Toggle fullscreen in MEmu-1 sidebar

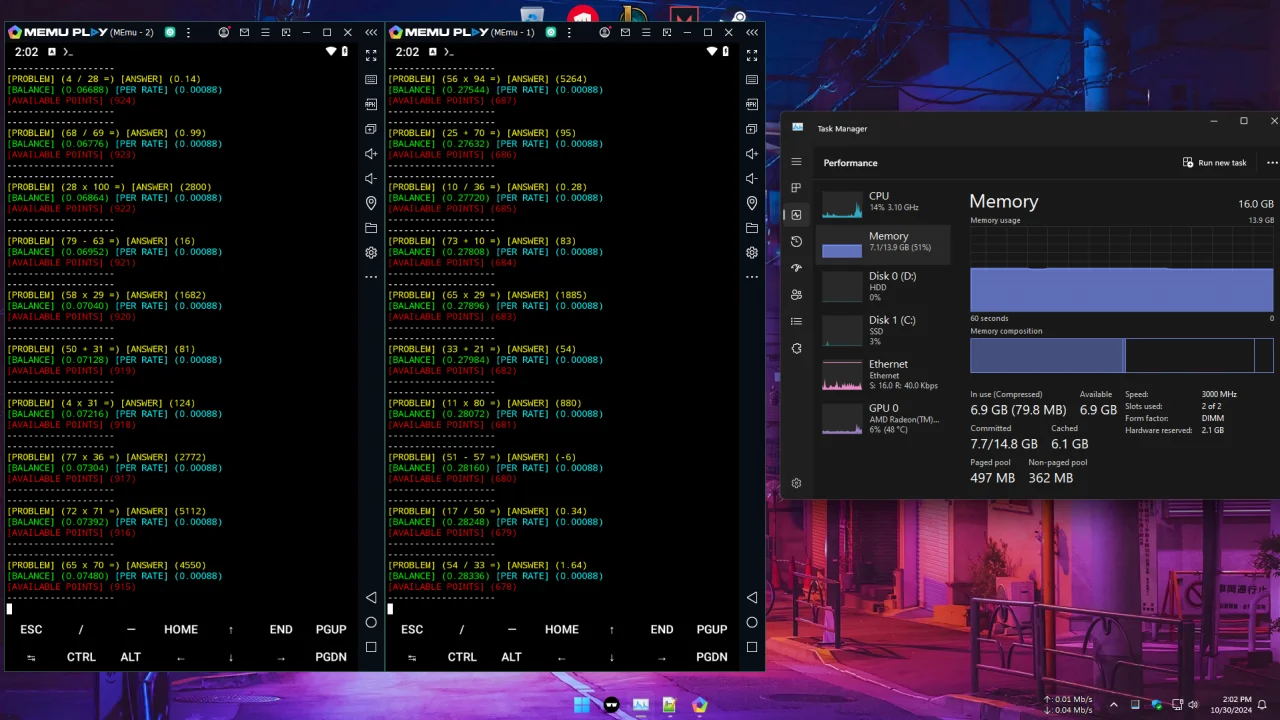[x=752, y=56]
